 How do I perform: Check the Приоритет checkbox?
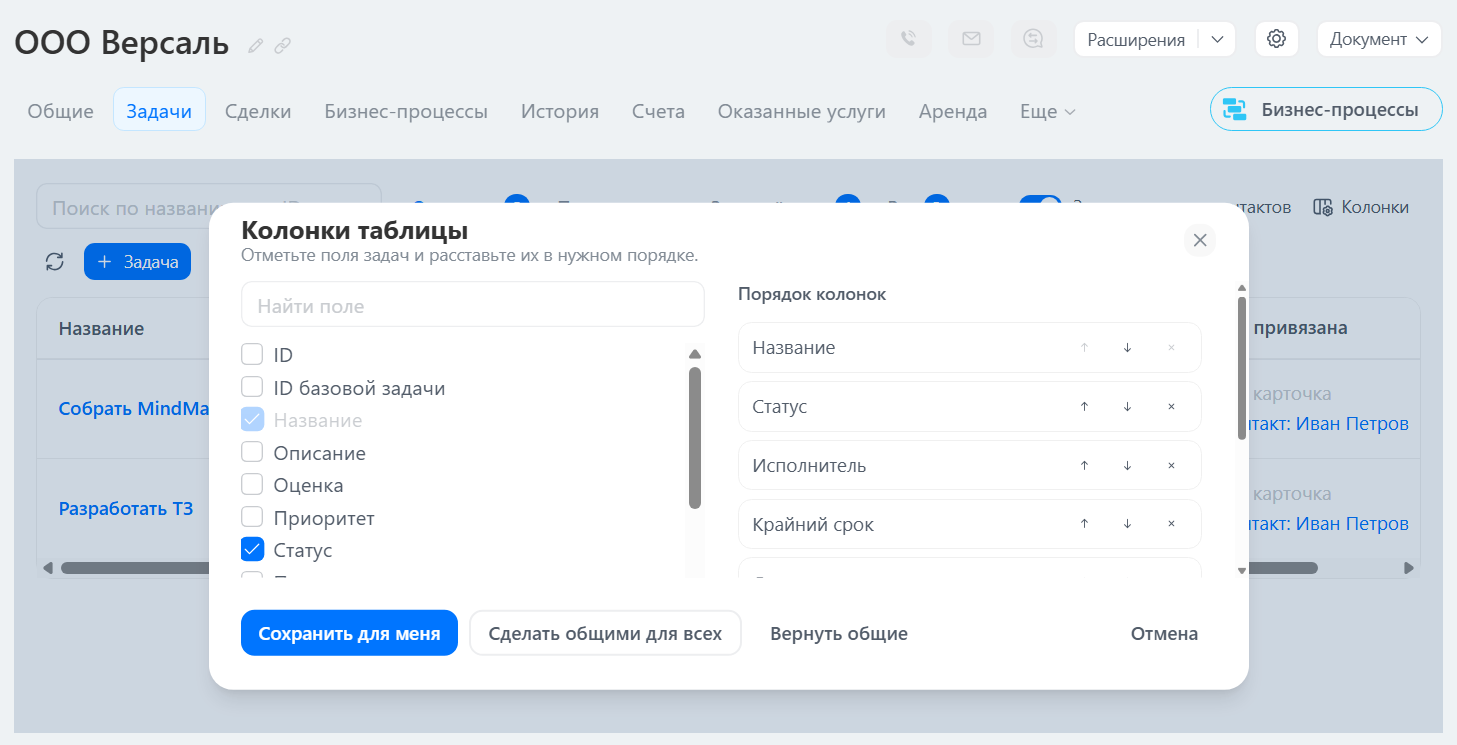[252, 518]
